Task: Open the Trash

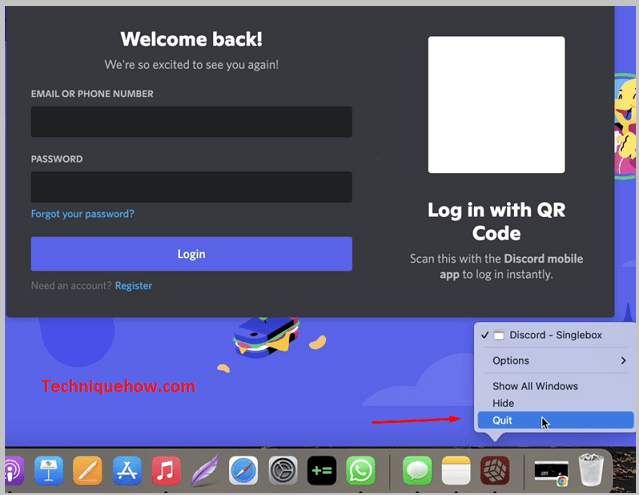Action: [x=591, y=470]
